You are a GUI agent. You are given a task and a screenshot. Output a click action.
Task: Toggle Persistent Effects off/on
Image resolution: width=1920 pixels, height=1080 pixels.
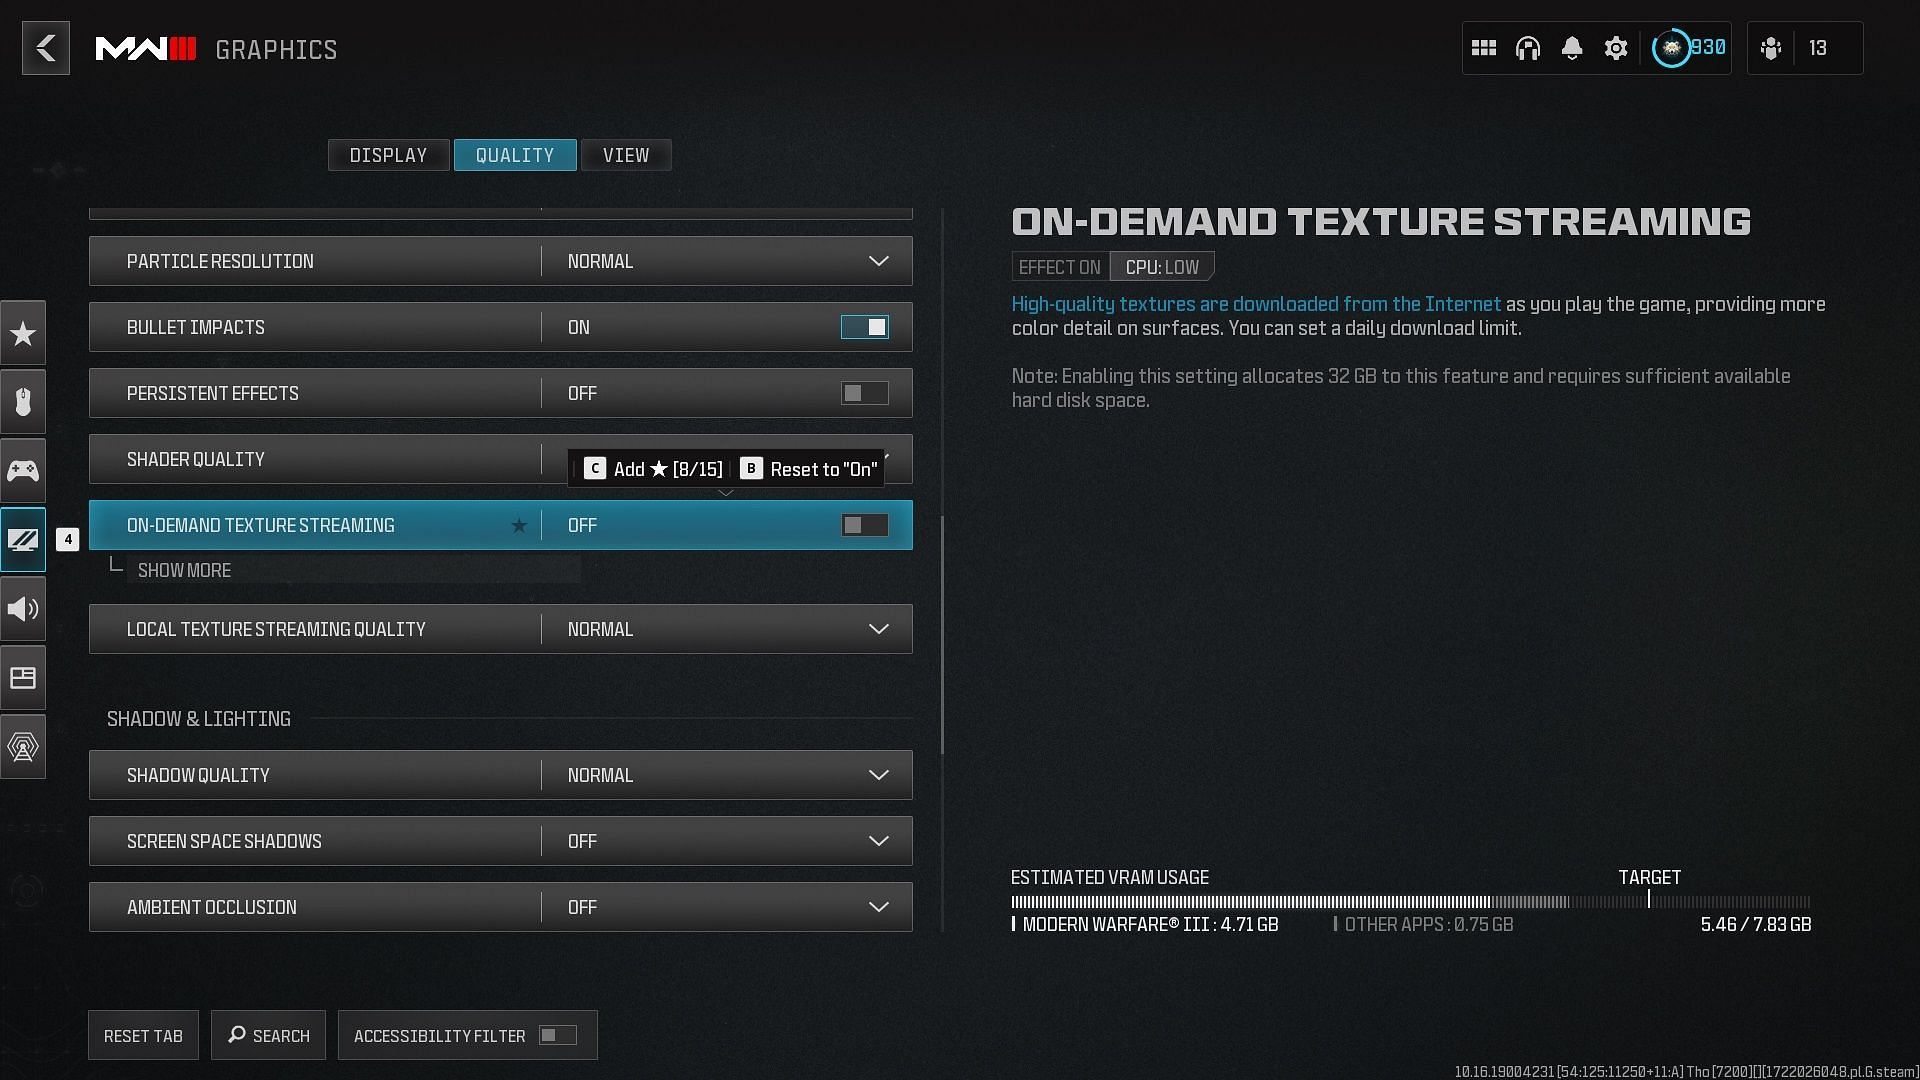coord(864,393)
